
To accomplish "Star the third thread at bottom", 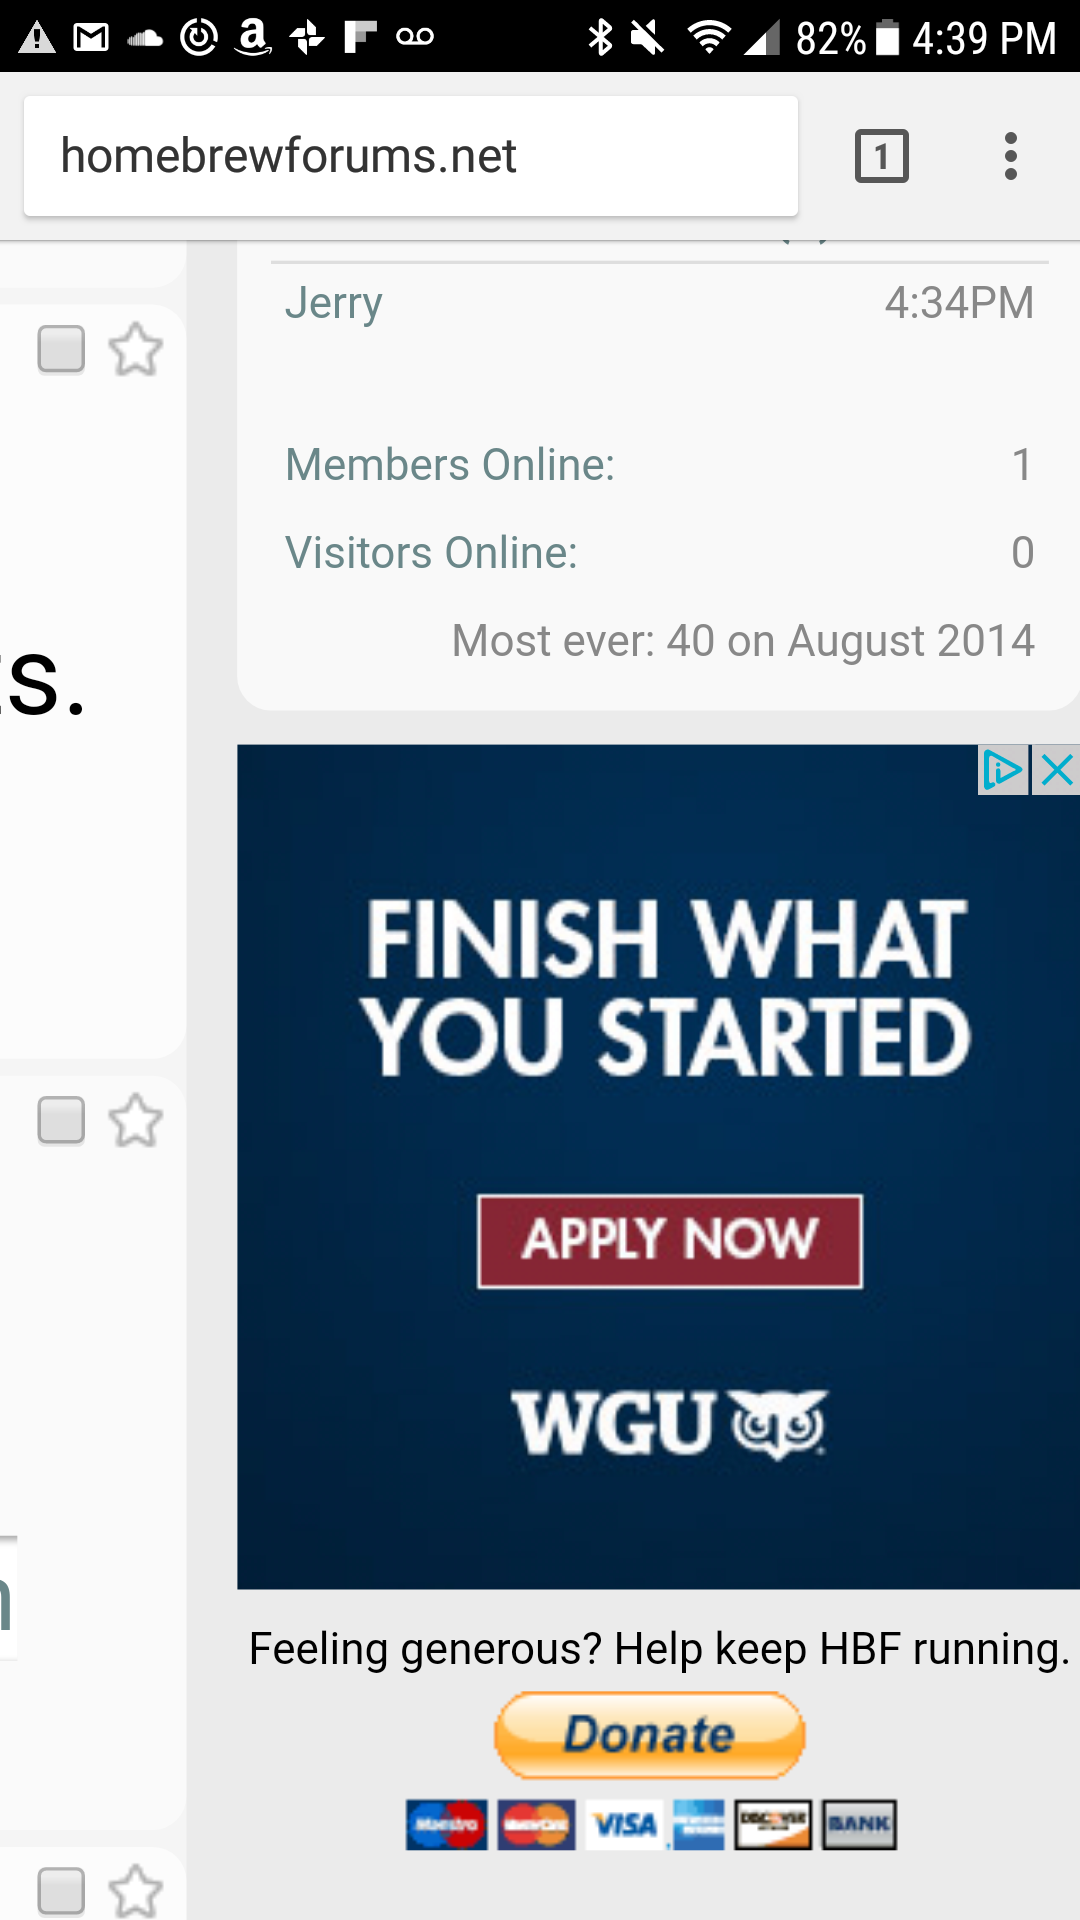I will (135, 1891).
